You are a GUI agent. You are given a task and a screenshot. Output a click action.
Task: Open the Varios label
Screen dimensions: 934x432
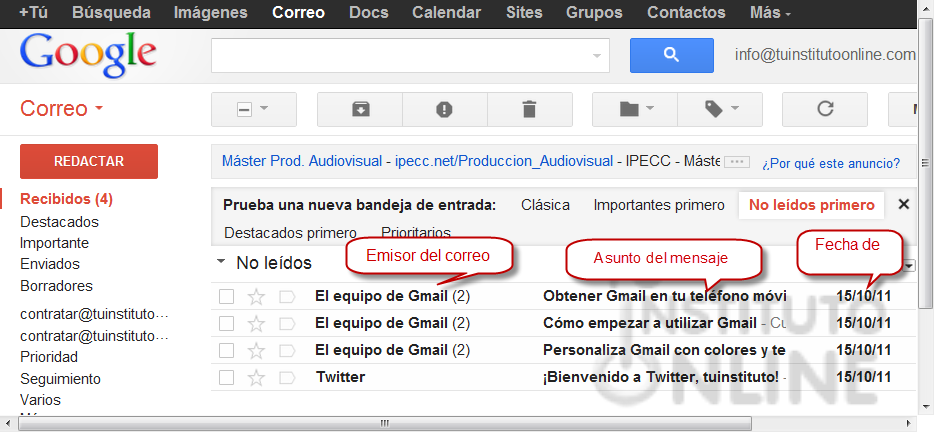point(41,400)
